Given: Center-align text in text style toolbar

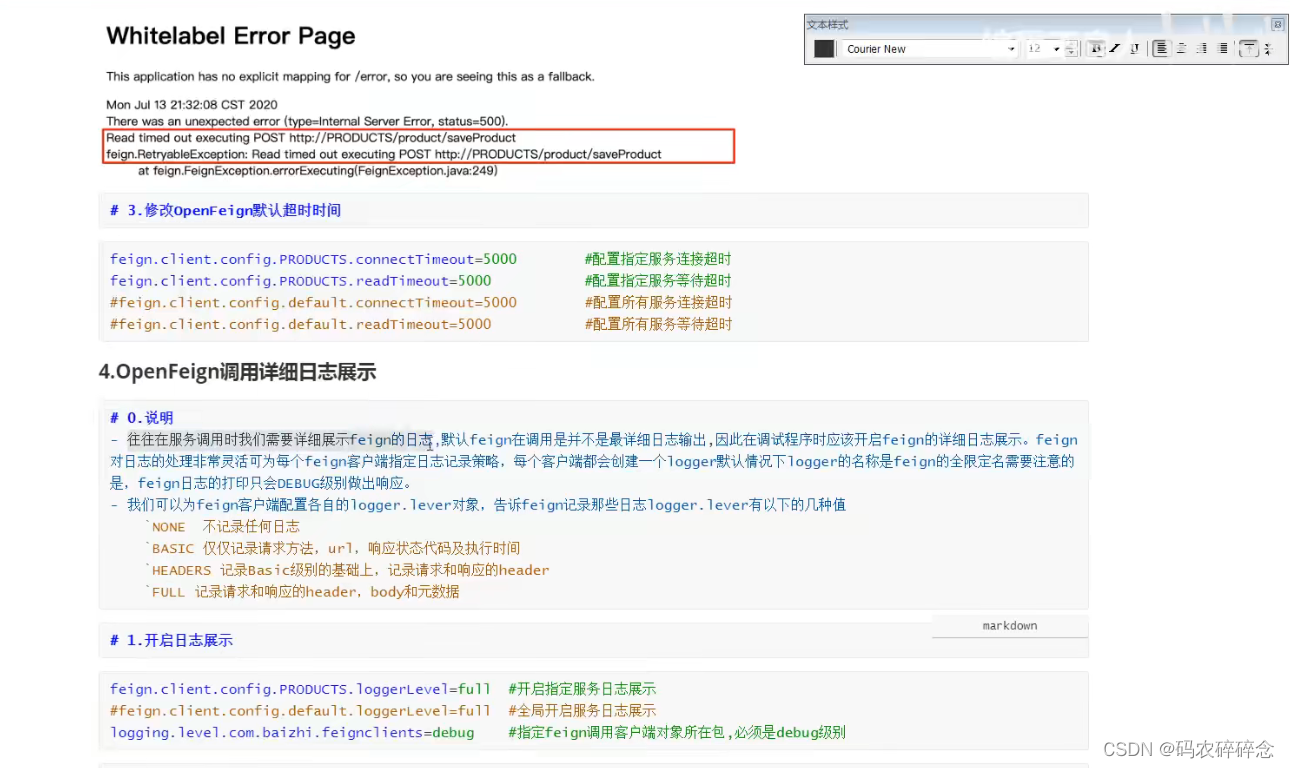Looking at the screenshot, I should coord(1181,48).
